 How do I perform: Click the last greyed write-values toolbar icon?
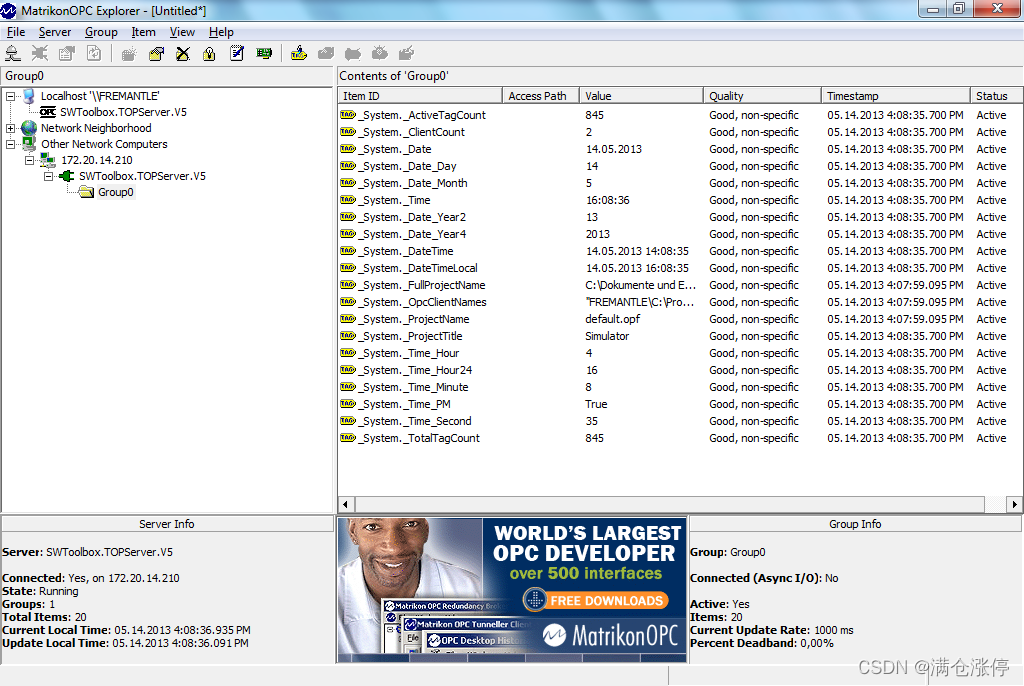[406, 54]
